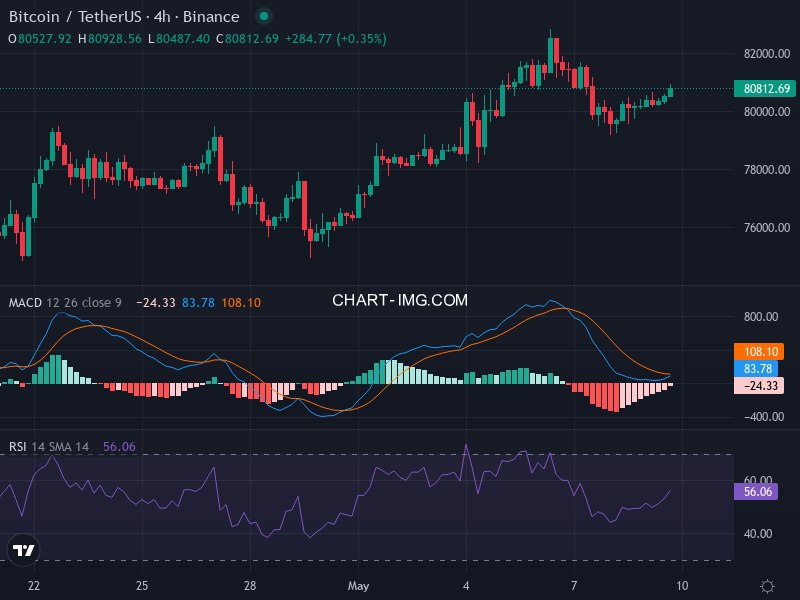
Task: Click date 28 on the time axis
Action: pyautogui.click(x=250, y=585)
